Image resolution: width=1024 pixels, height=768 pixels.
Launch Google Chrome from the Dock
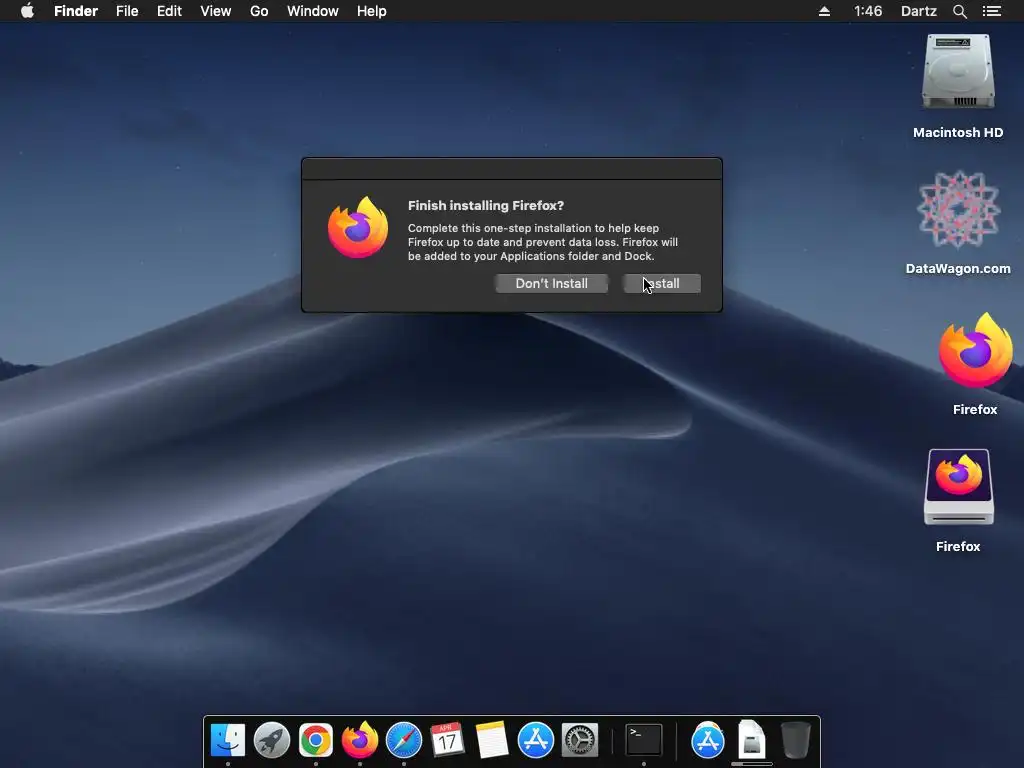[315, 740]
